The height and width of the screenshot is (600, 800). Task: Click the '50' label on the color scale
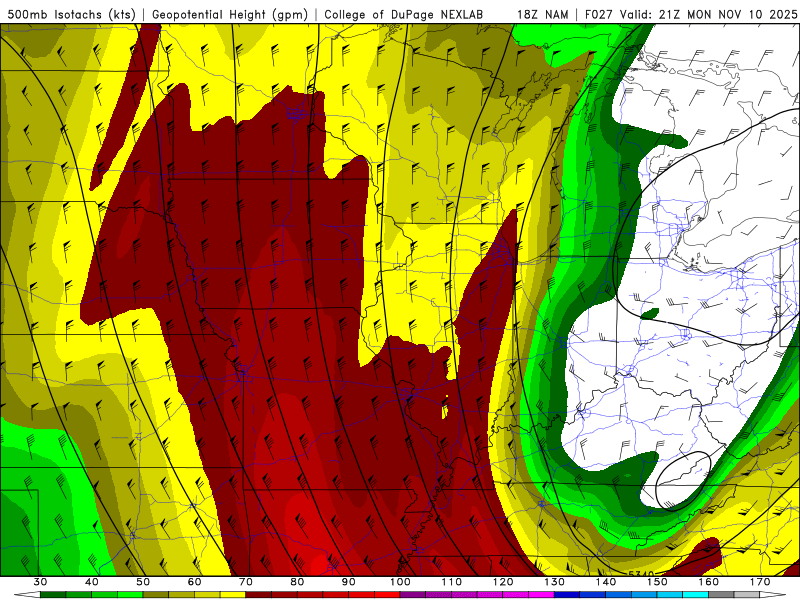pos(143,582)
